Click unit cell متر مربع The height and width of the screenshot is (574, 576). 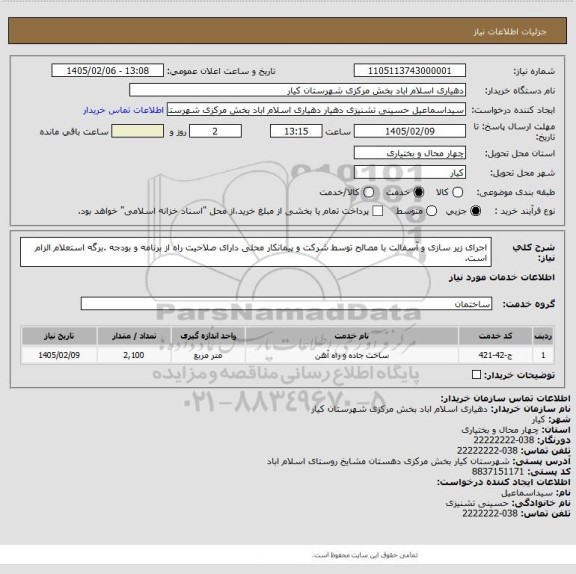pyautogui.click(x=208, y=355)
